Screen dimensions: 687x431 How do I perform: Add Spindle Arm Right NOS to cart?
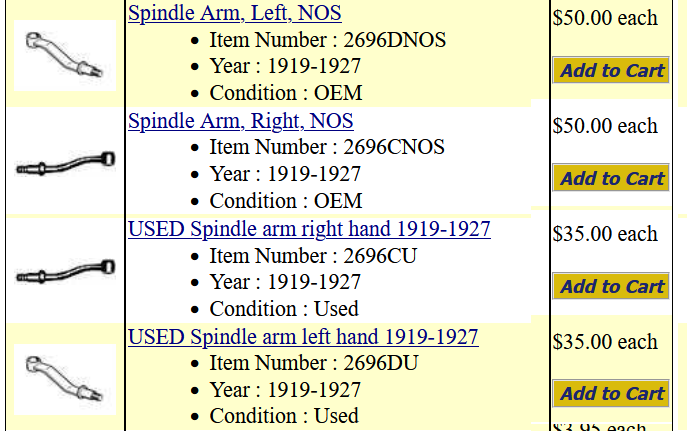(611, 178)
